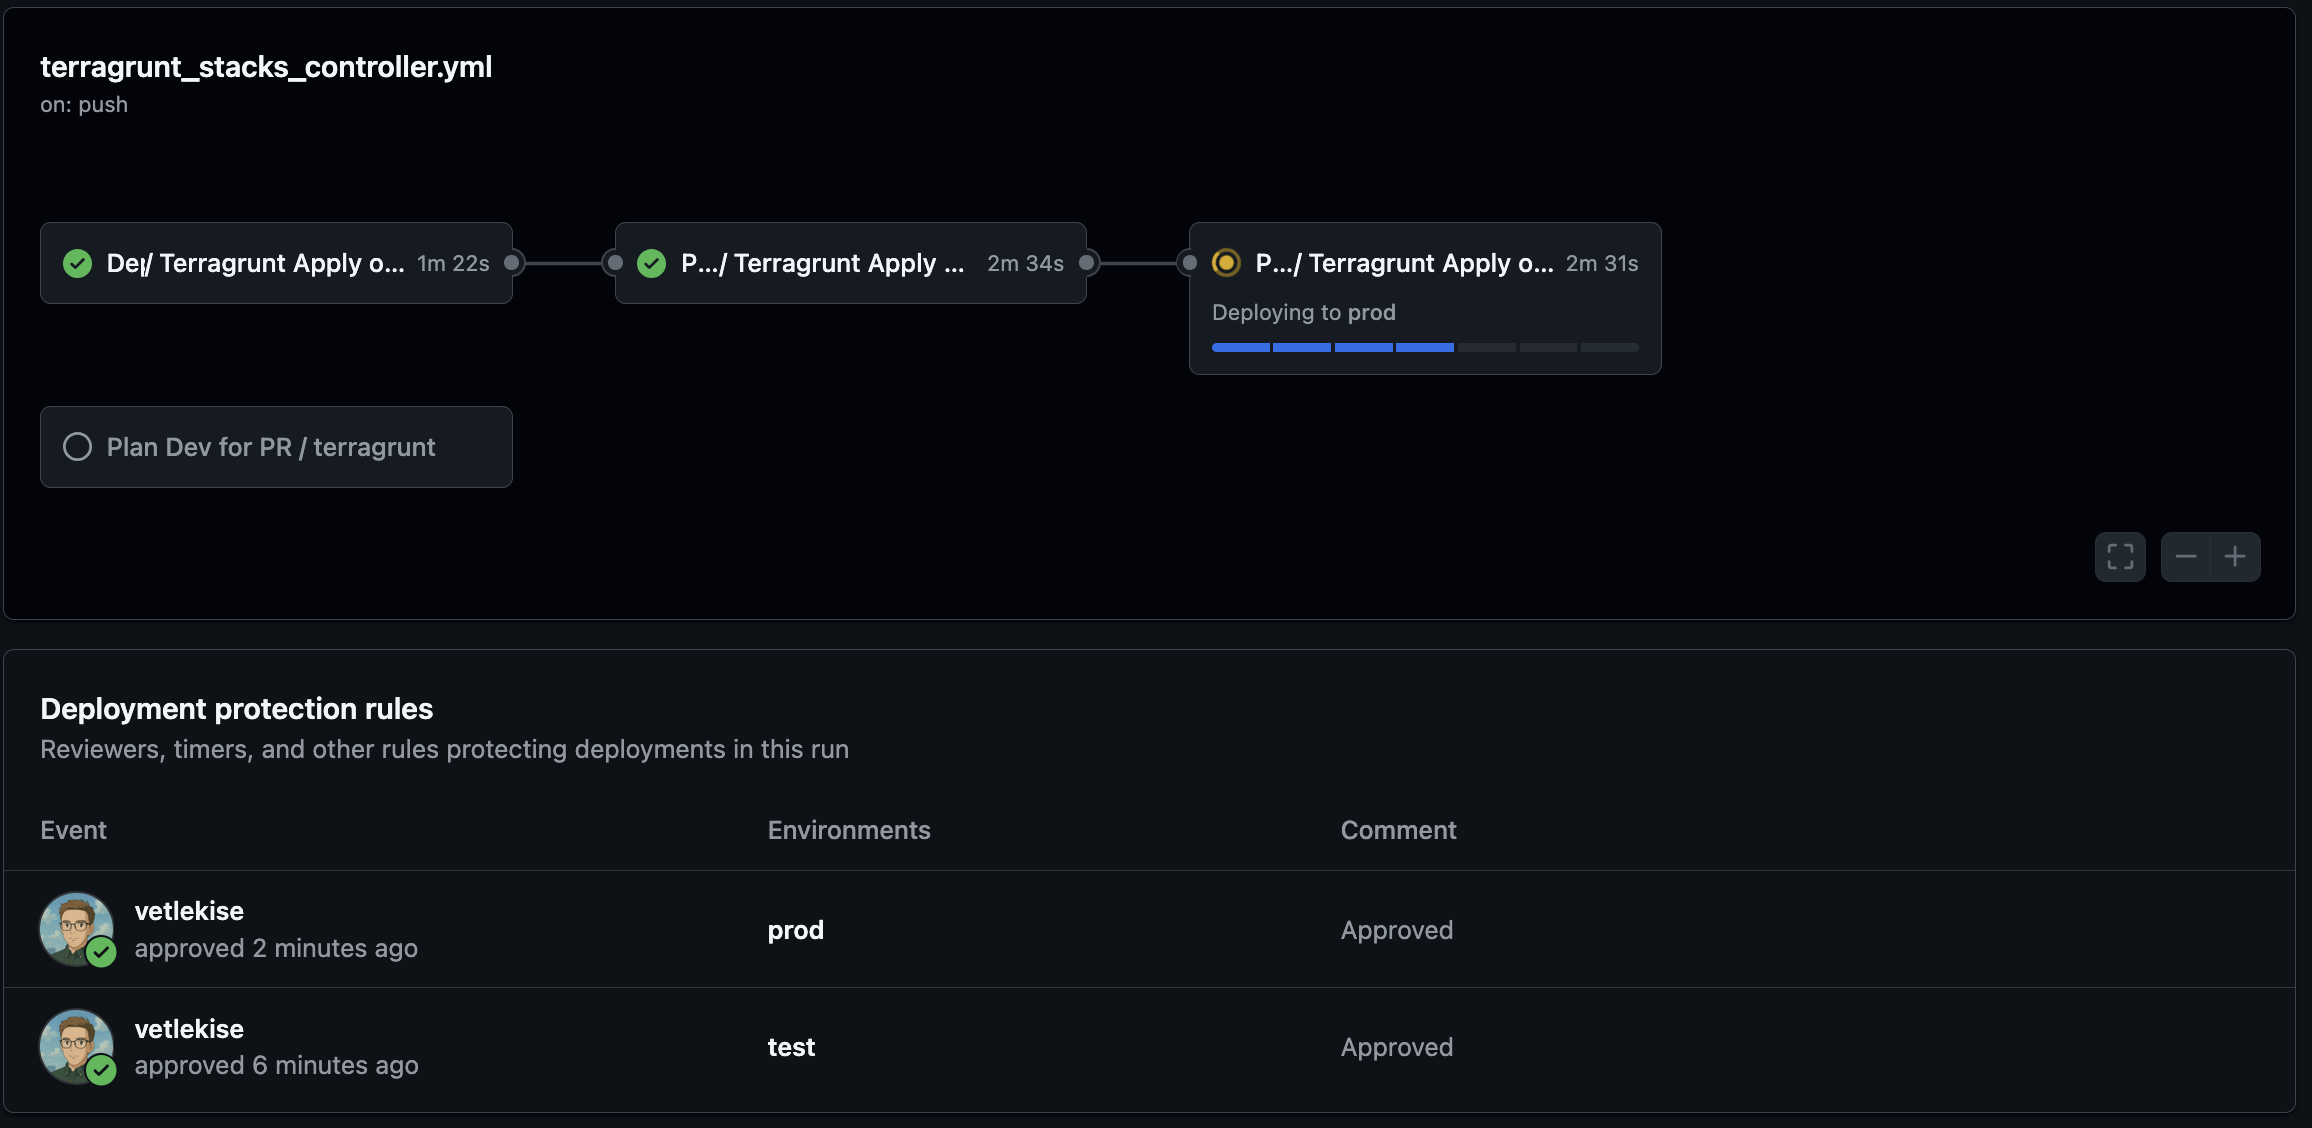This screenshot has width=2312, height=1128.
Task: Zoom in the workflow graph
Action: click(x=2235, y=557)
